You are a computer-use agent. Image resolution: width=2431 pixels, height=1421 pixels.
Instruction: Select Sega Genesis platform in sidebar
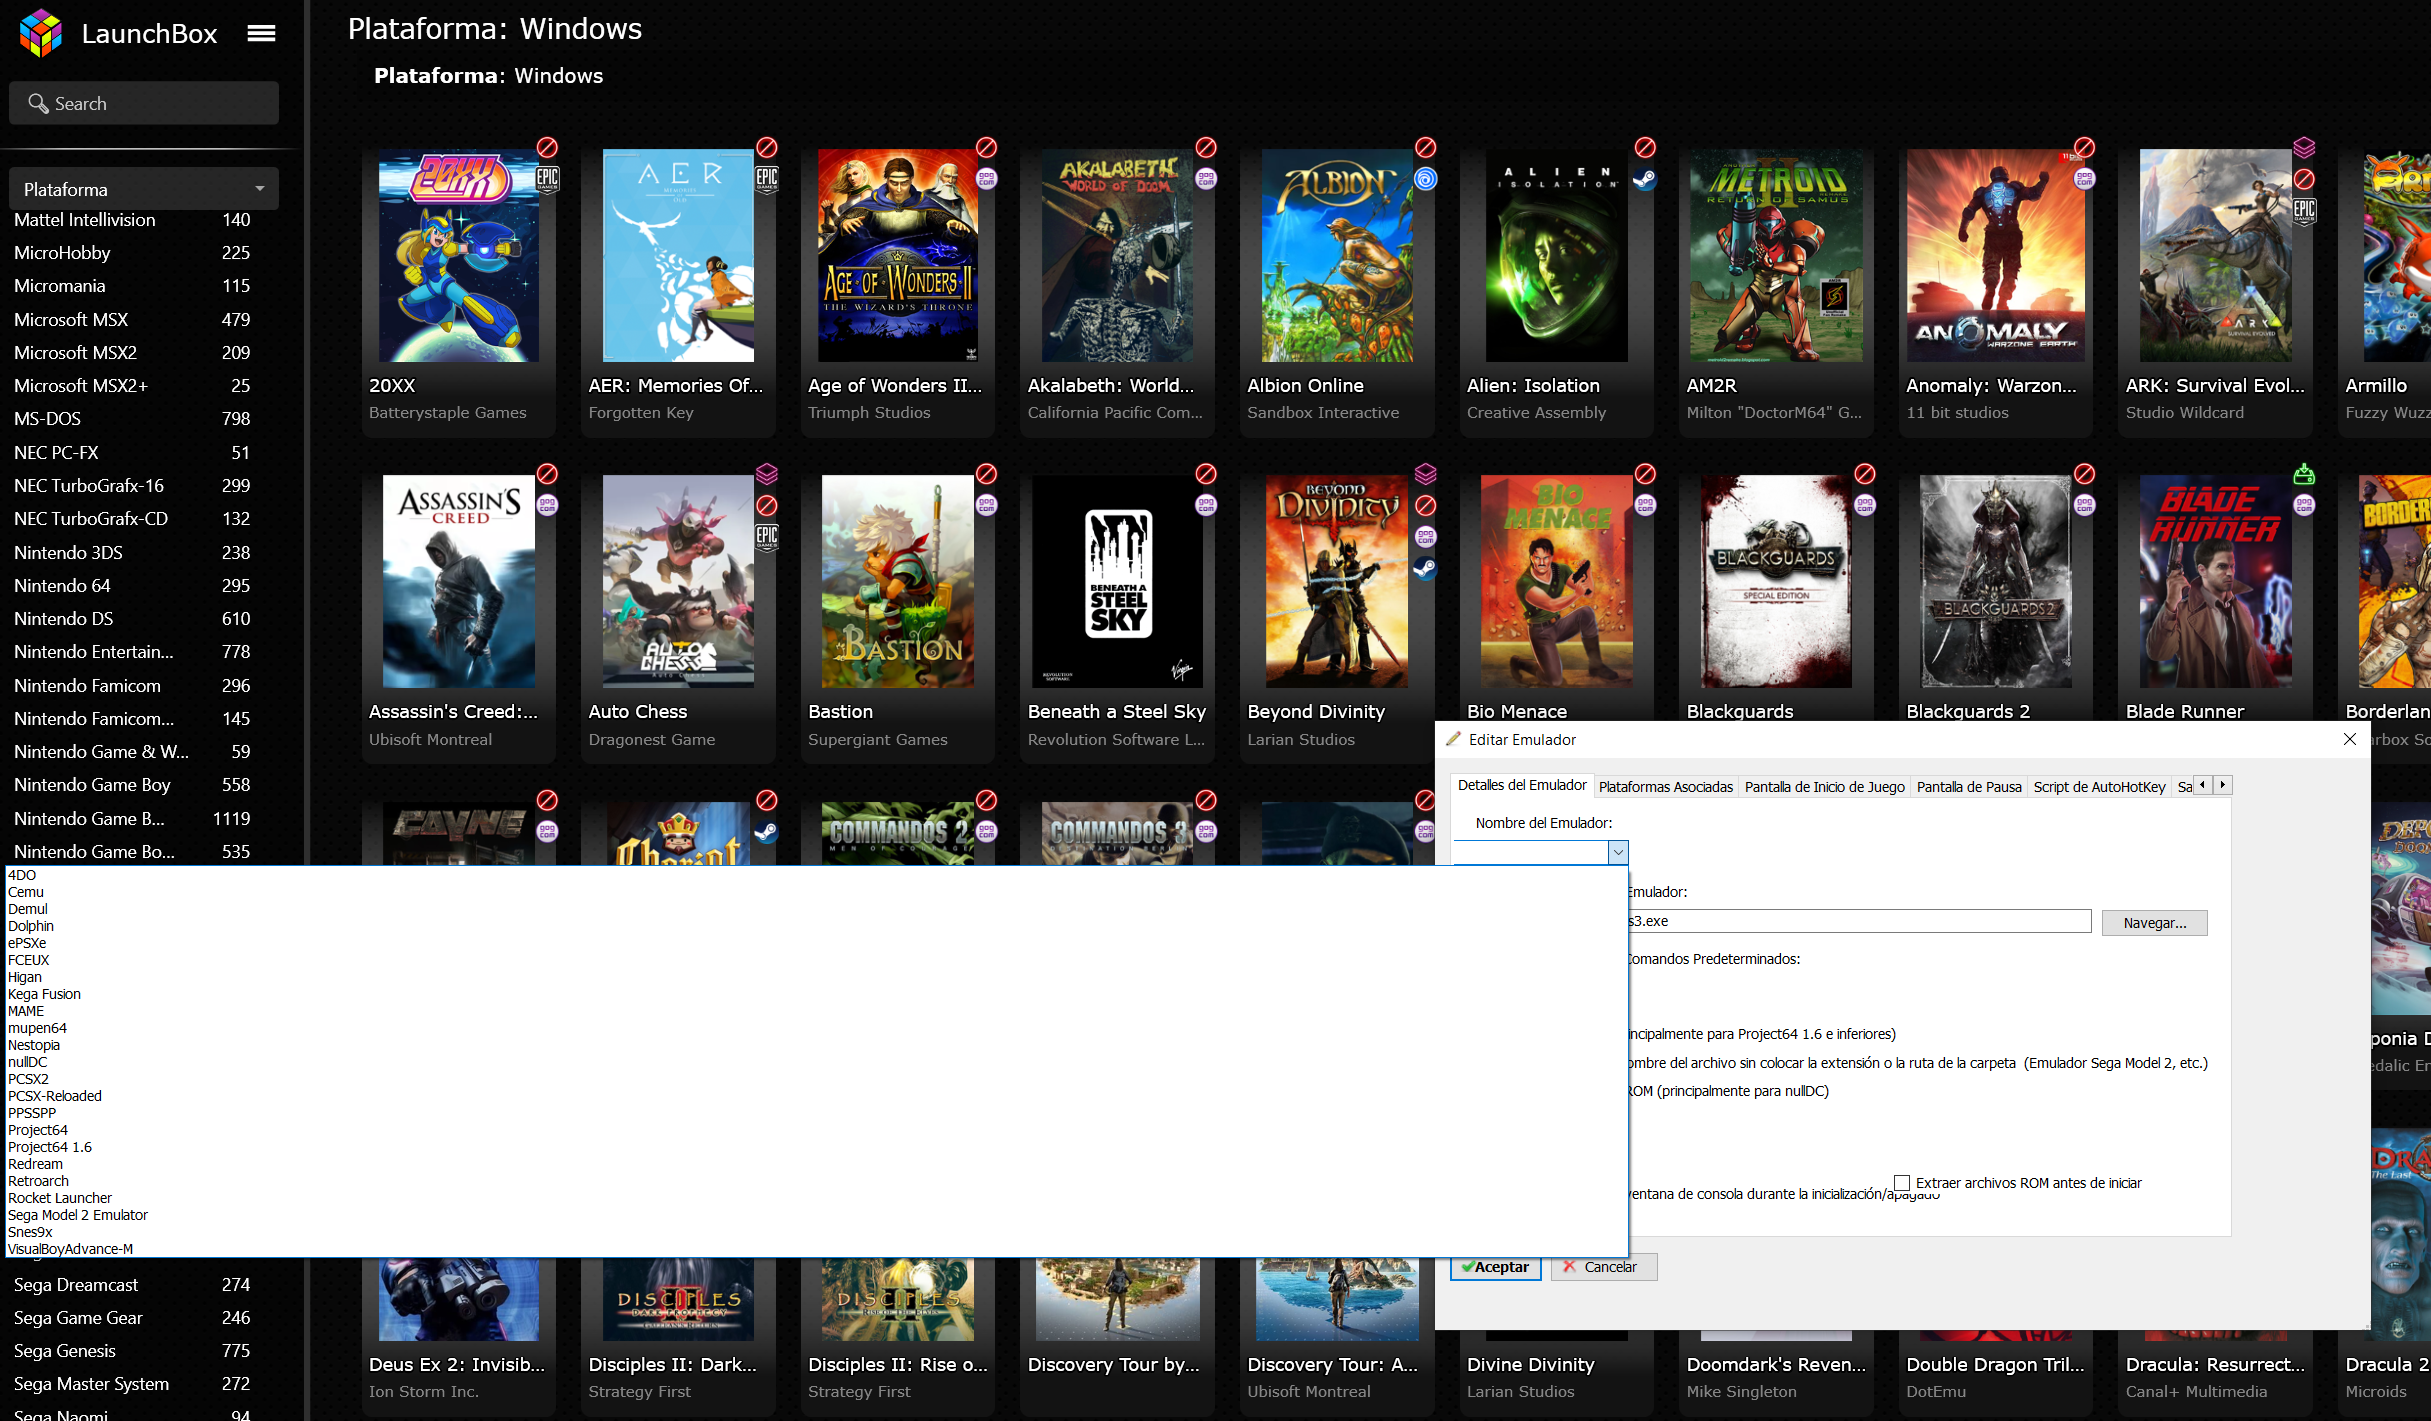pos(132,1351)
